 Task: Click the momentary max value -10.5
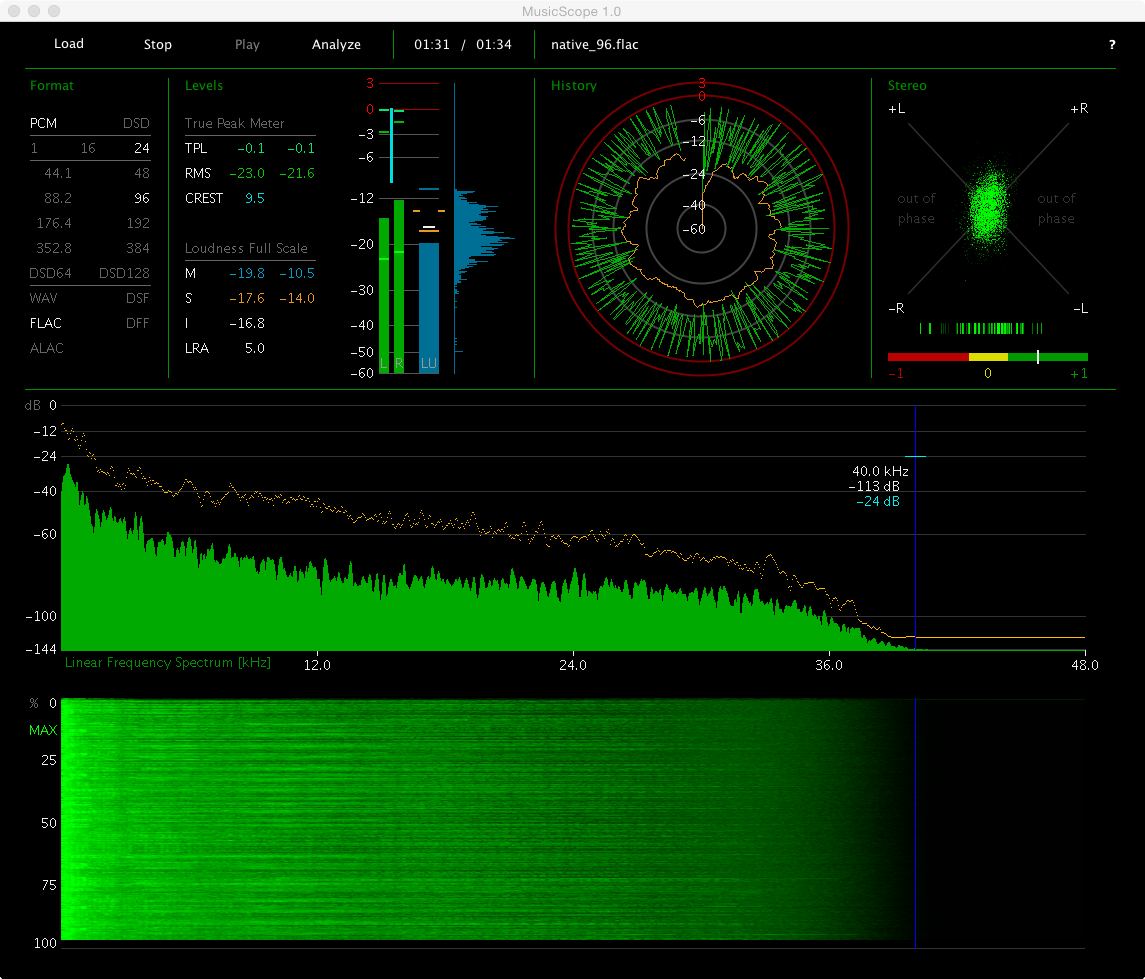click(296, 273)
